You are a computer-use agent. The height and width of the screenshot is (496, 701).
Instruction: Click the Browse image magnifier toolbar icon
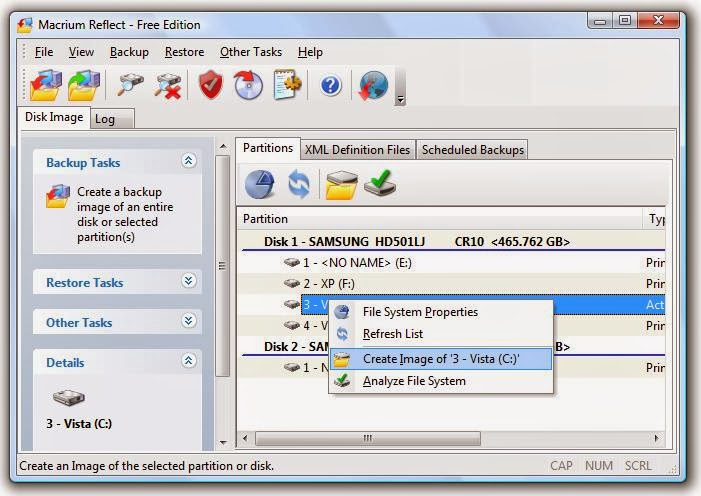(x=130, y=85)
